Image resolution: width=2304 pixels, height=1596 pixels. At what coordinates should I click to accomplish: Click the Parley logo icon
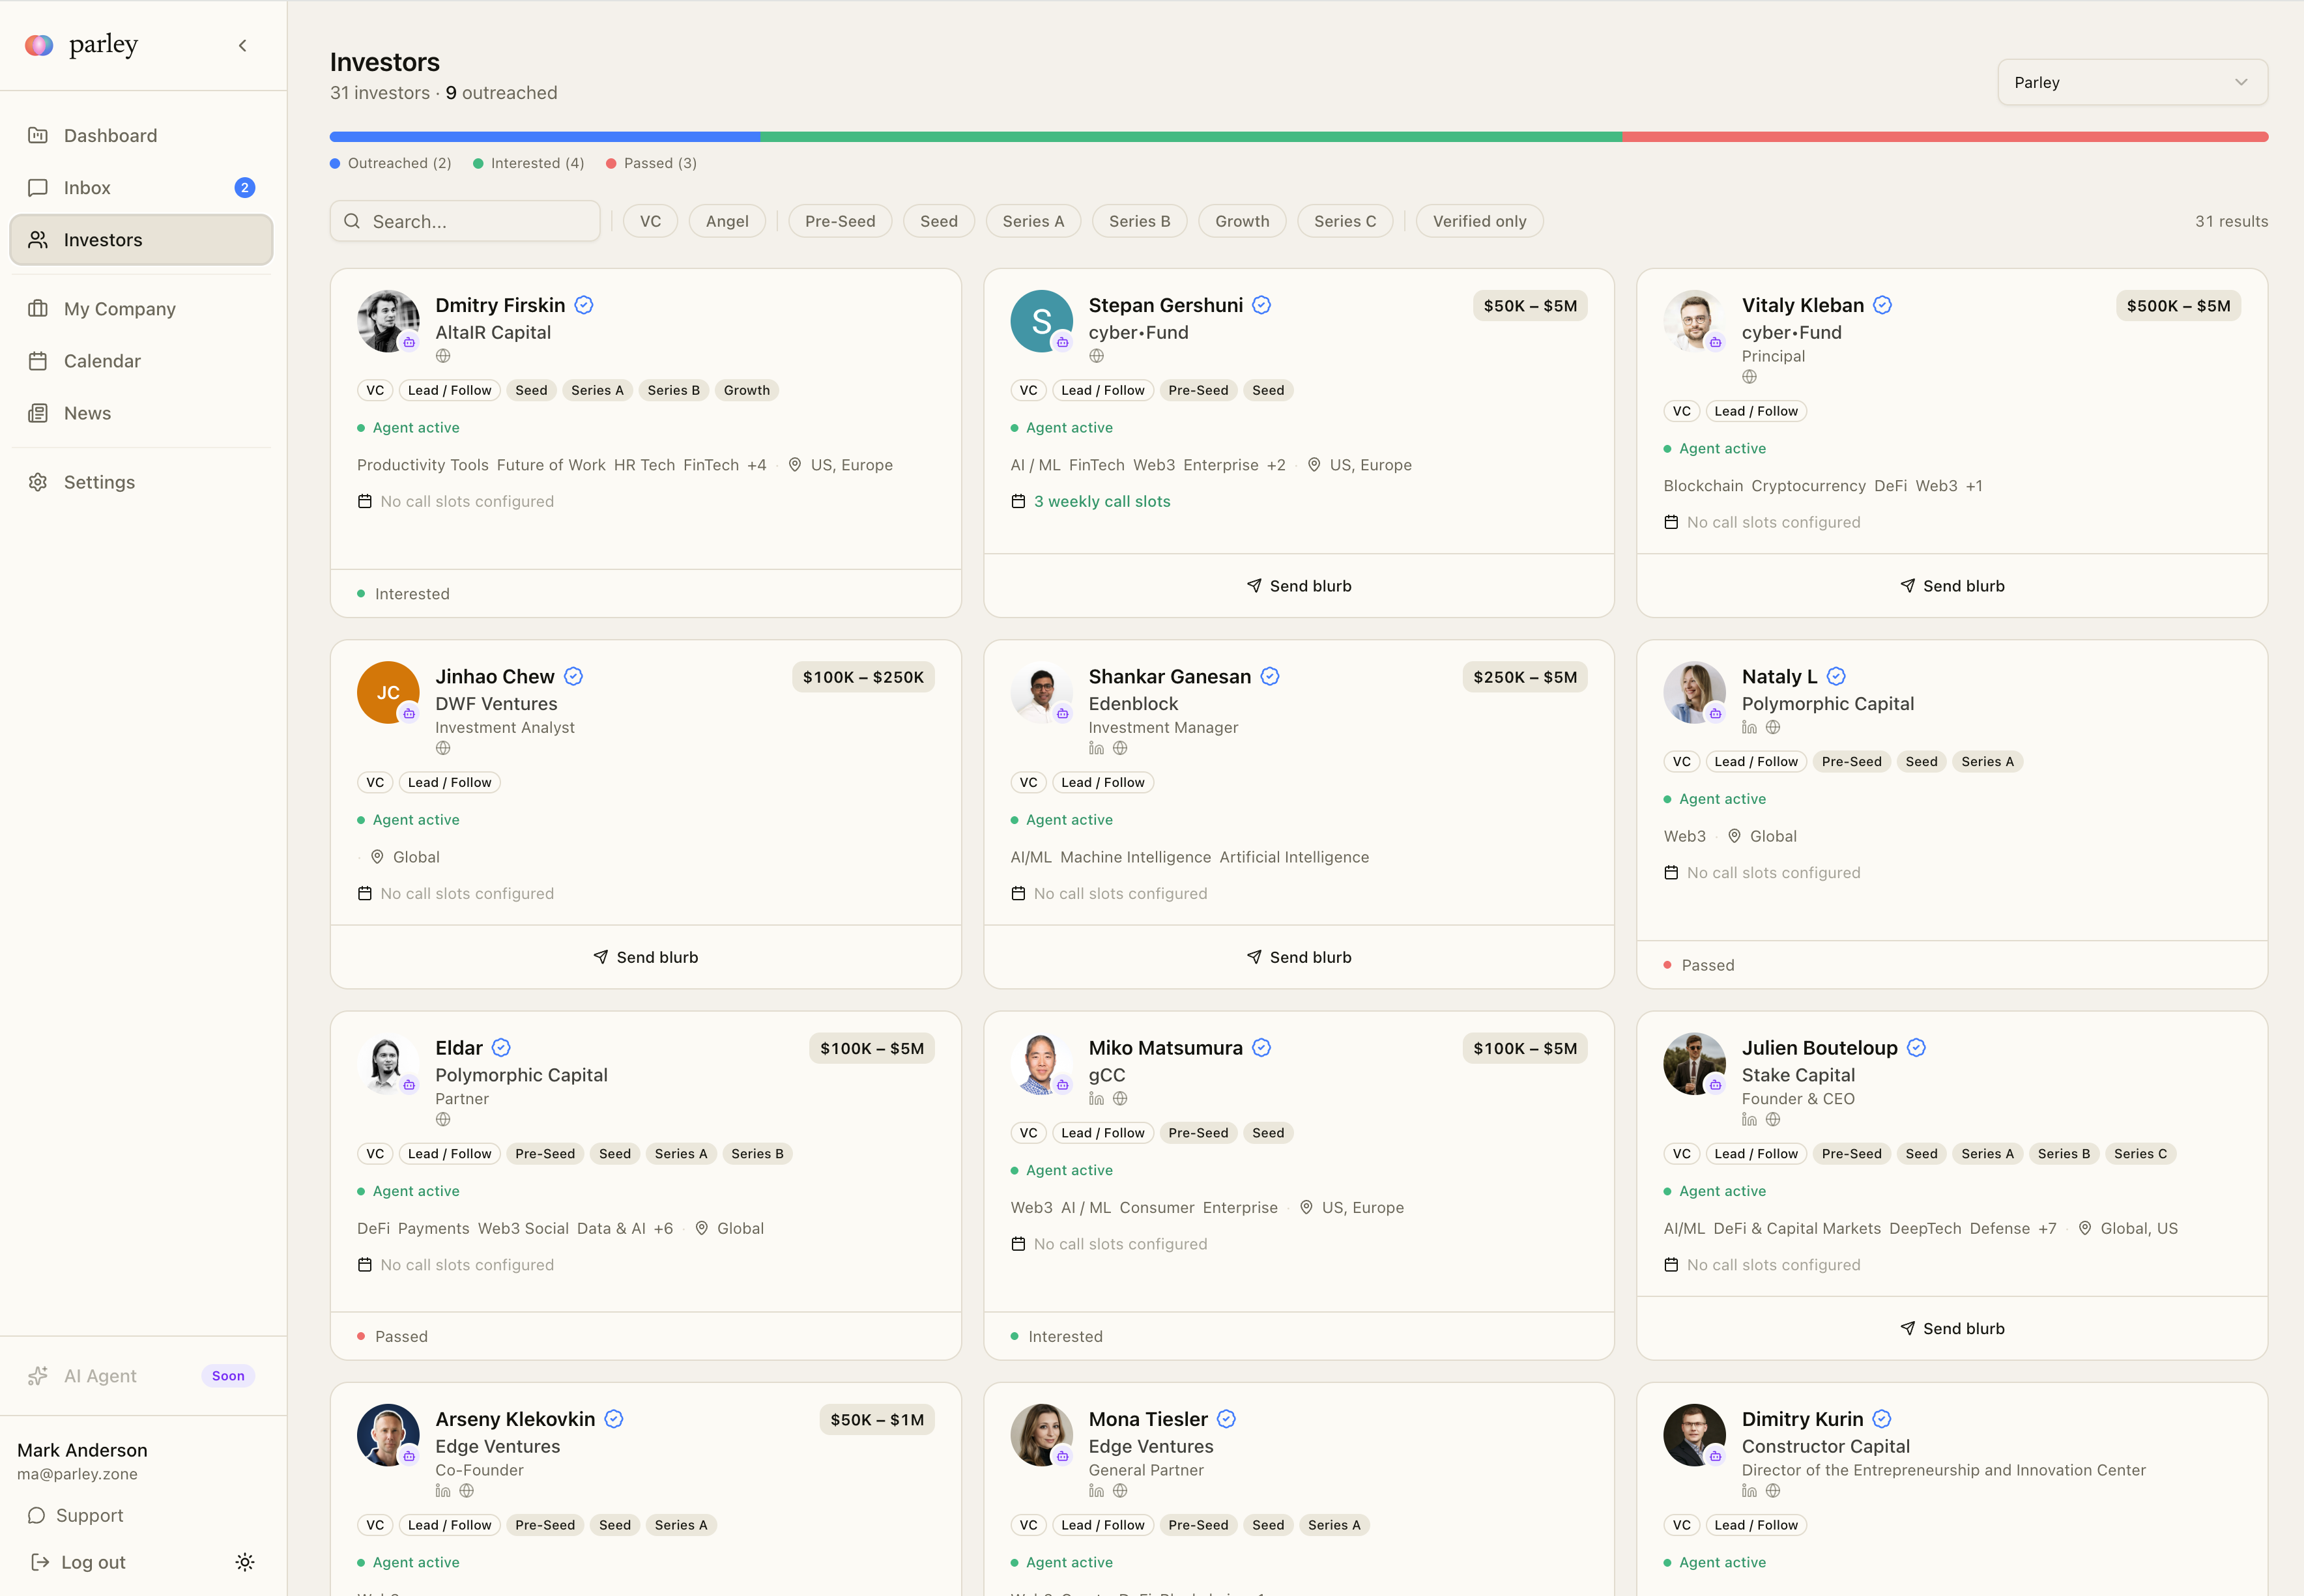(39, 45)
